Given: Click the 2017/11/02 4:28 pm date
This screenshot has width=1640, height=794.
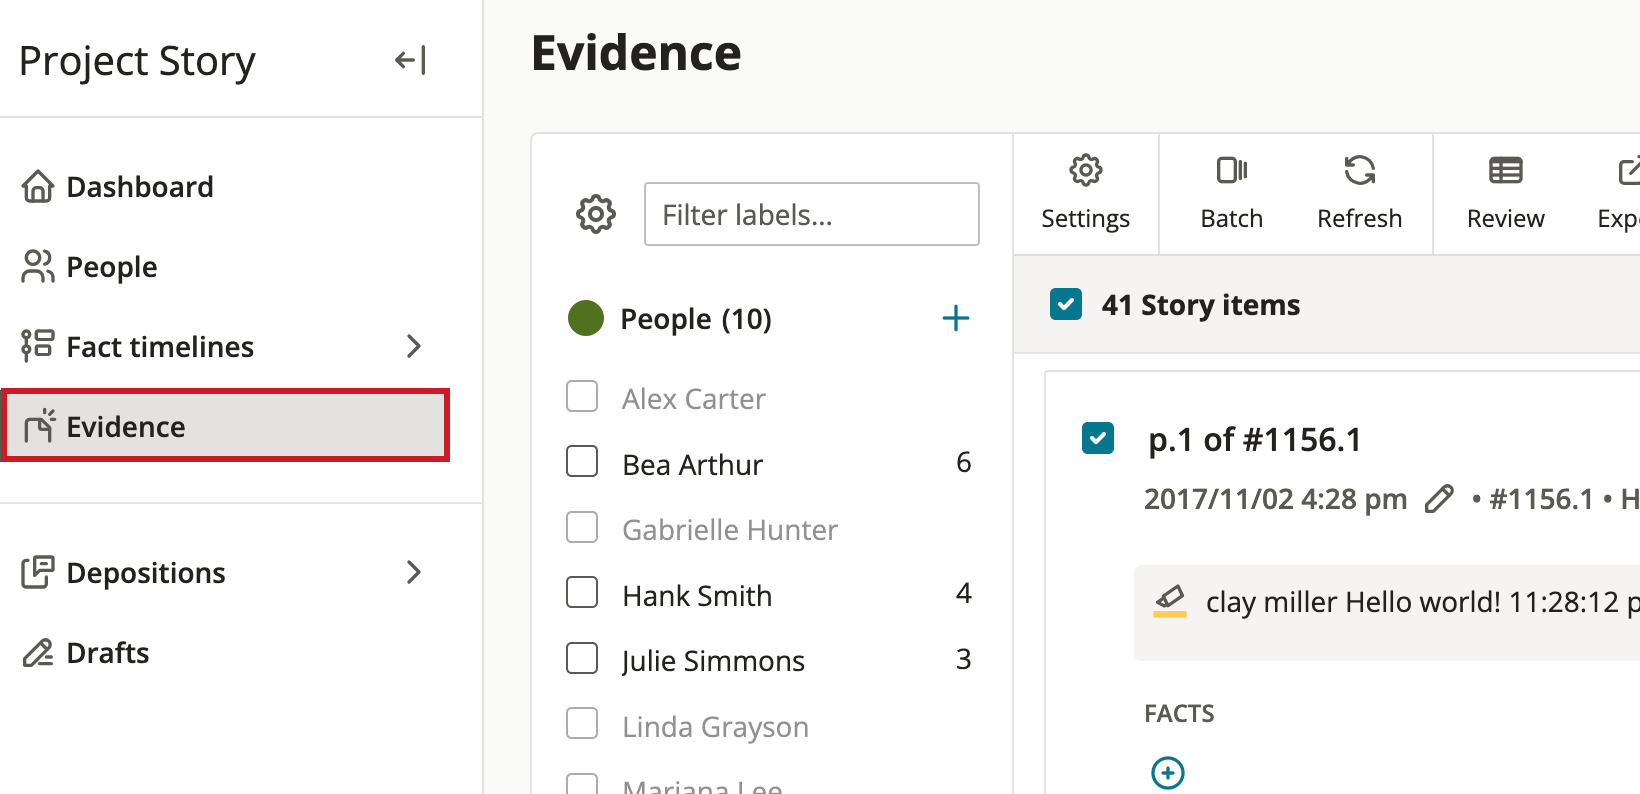Looking at the screenshot, I should (1275, 499).
